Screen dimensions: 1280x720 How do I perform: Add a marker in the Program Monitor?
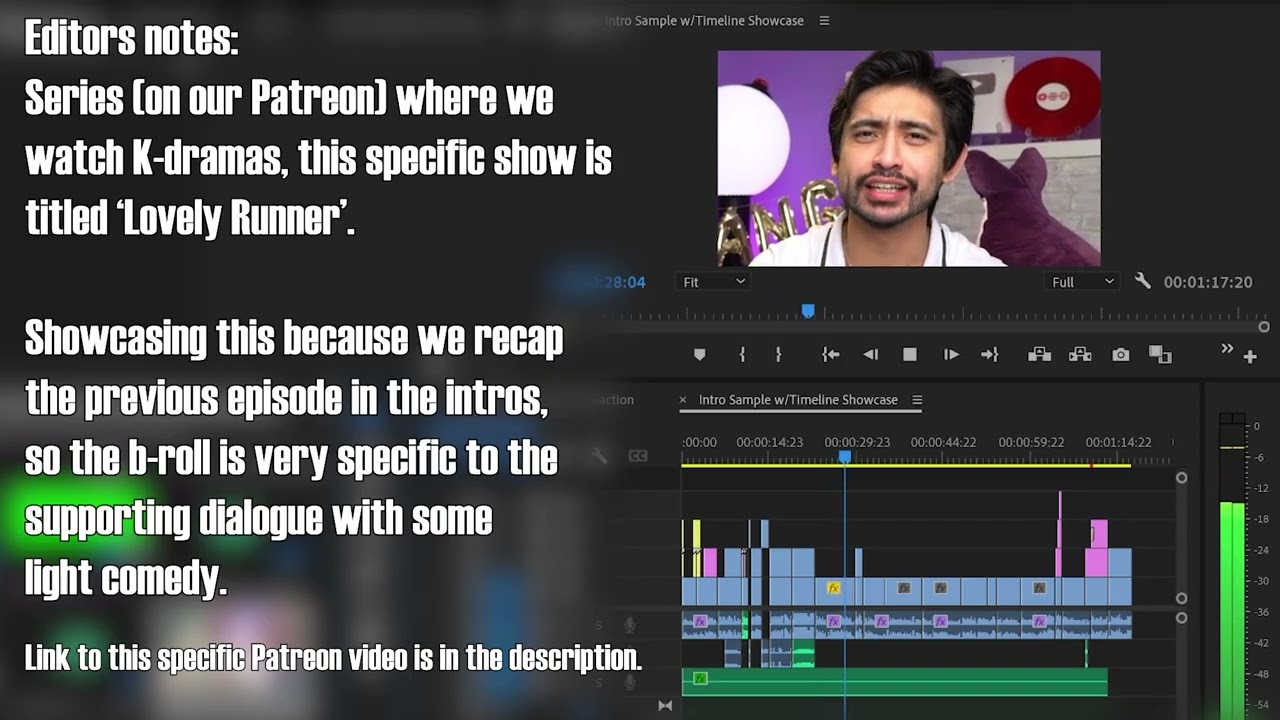[x=699, y=355]
